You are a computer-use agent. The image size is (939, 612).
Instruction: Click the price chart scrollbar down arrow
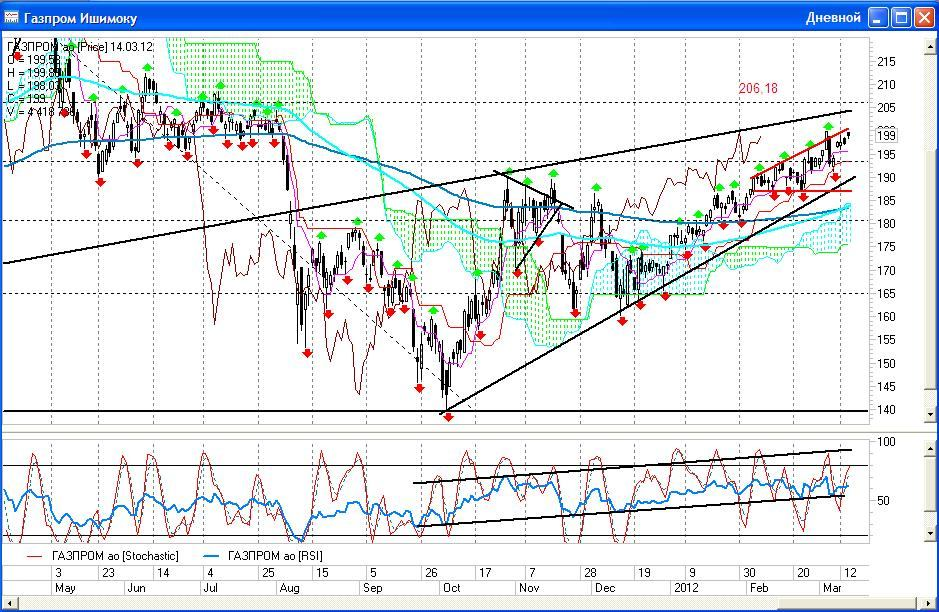[x=930, y=414]
